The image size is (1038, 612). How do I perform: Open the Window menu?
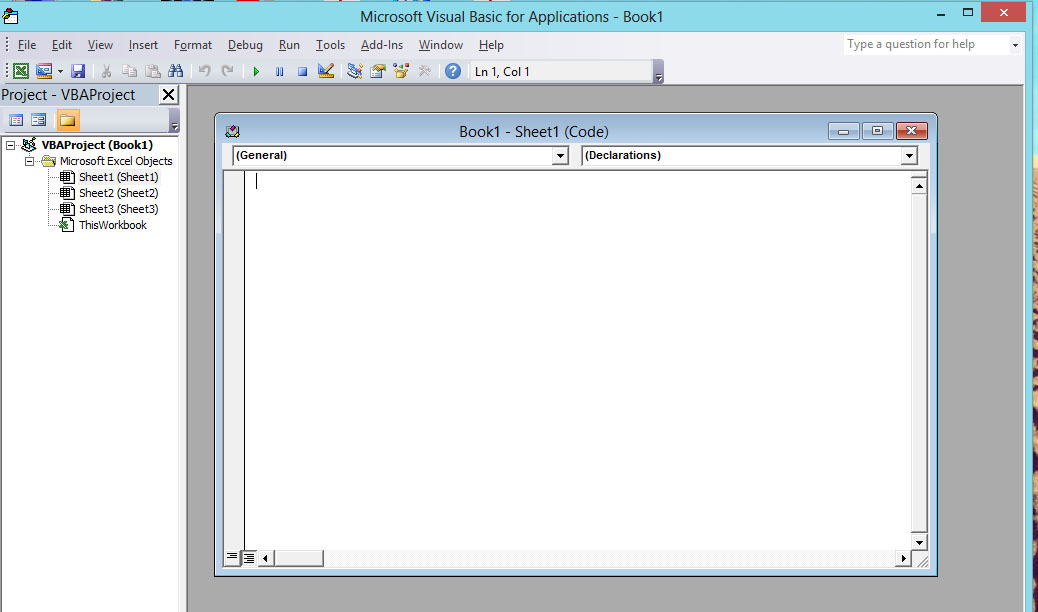441,45
